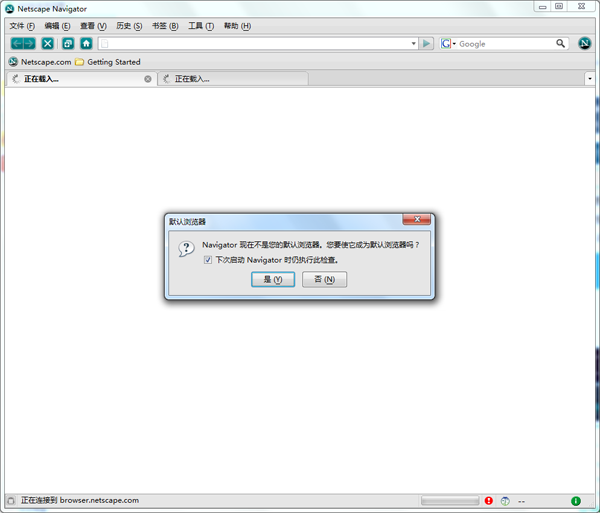Open the search engine selector dropdown arrow

pyautogui.click(x=454, y=44)
